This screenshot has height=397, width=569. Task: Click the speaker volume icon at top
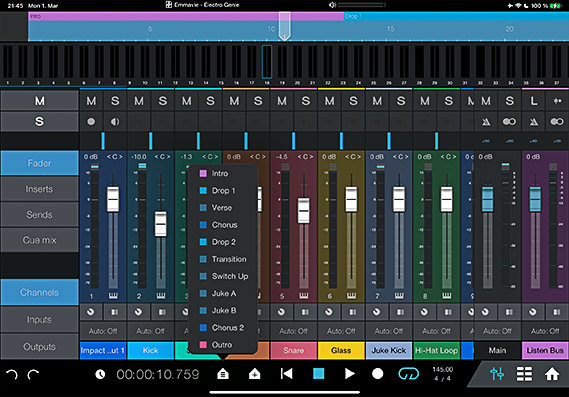[x=332, y=5]
